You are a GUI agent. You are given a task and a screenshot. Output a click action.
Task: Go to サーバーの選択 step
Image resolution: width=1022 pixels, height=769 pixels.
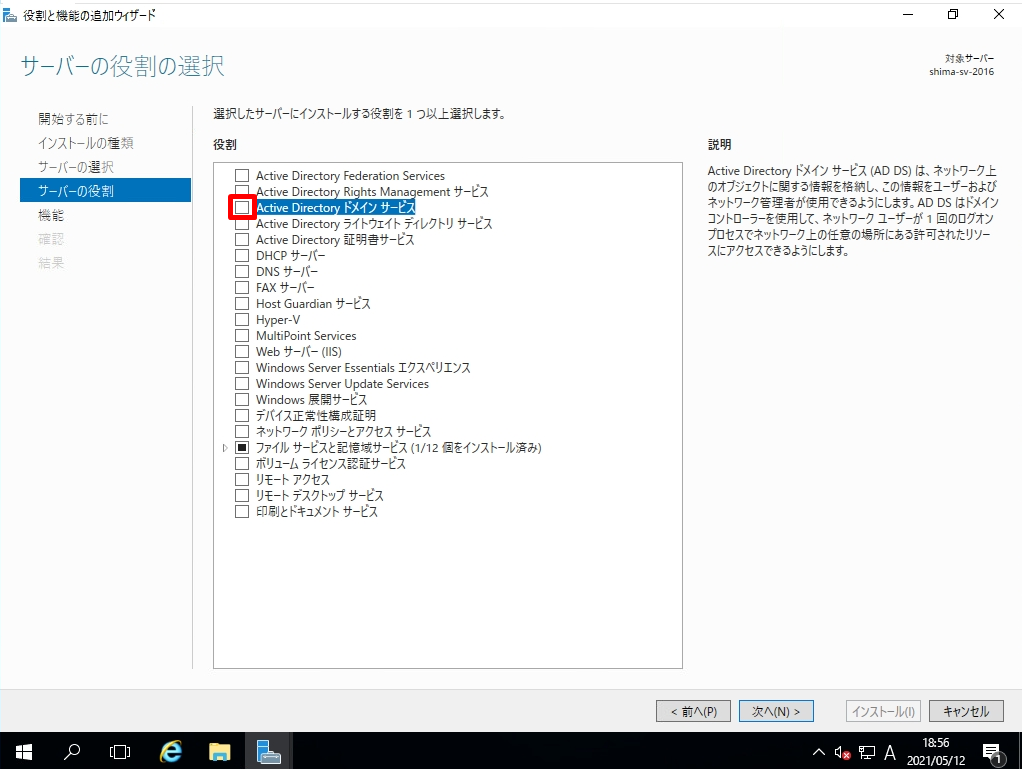[76, 167]
